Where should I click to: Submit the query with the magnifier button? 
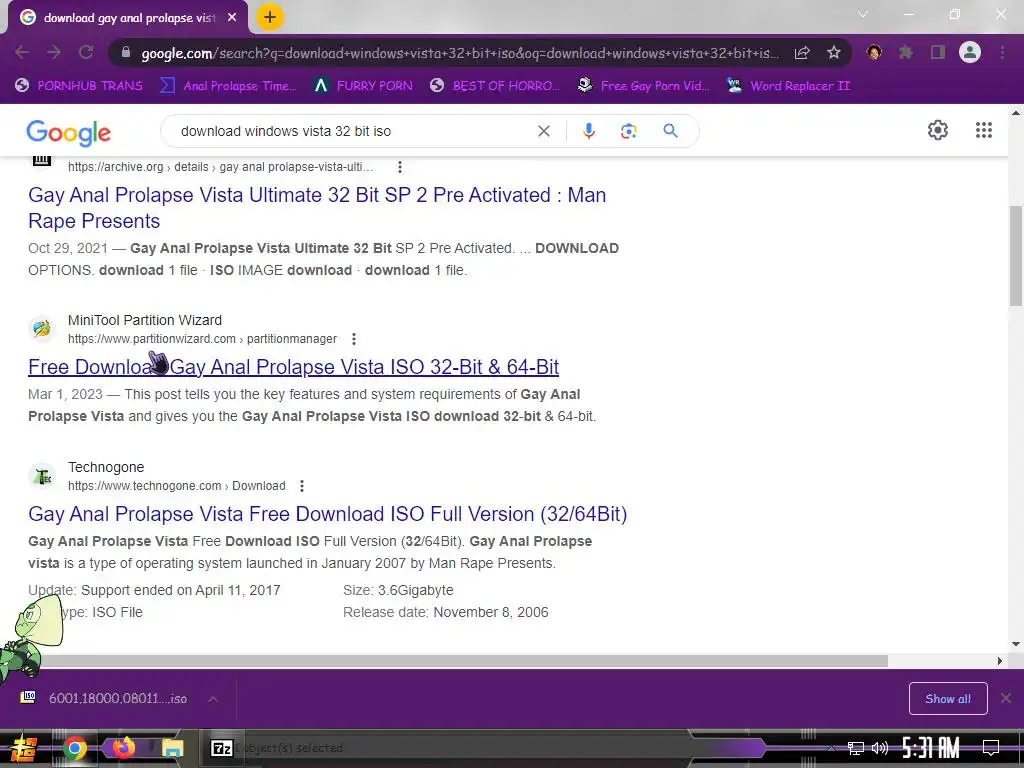click(x=670, y=131)
